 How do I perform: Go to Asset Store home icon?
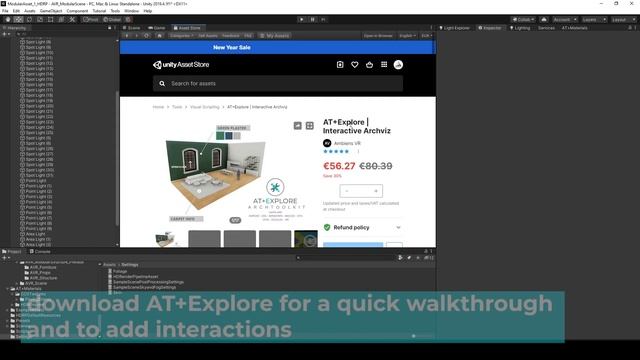pos(160,36)
